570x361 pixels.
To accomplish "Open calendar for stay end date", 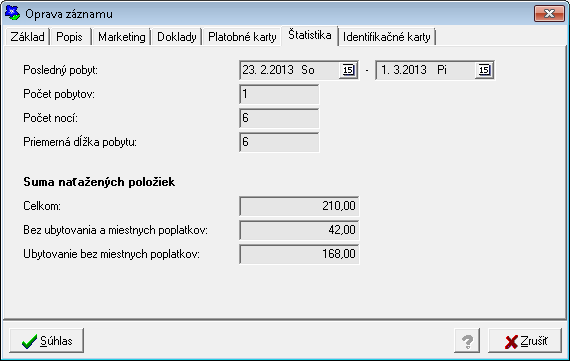I will click(x=484, y=70).
